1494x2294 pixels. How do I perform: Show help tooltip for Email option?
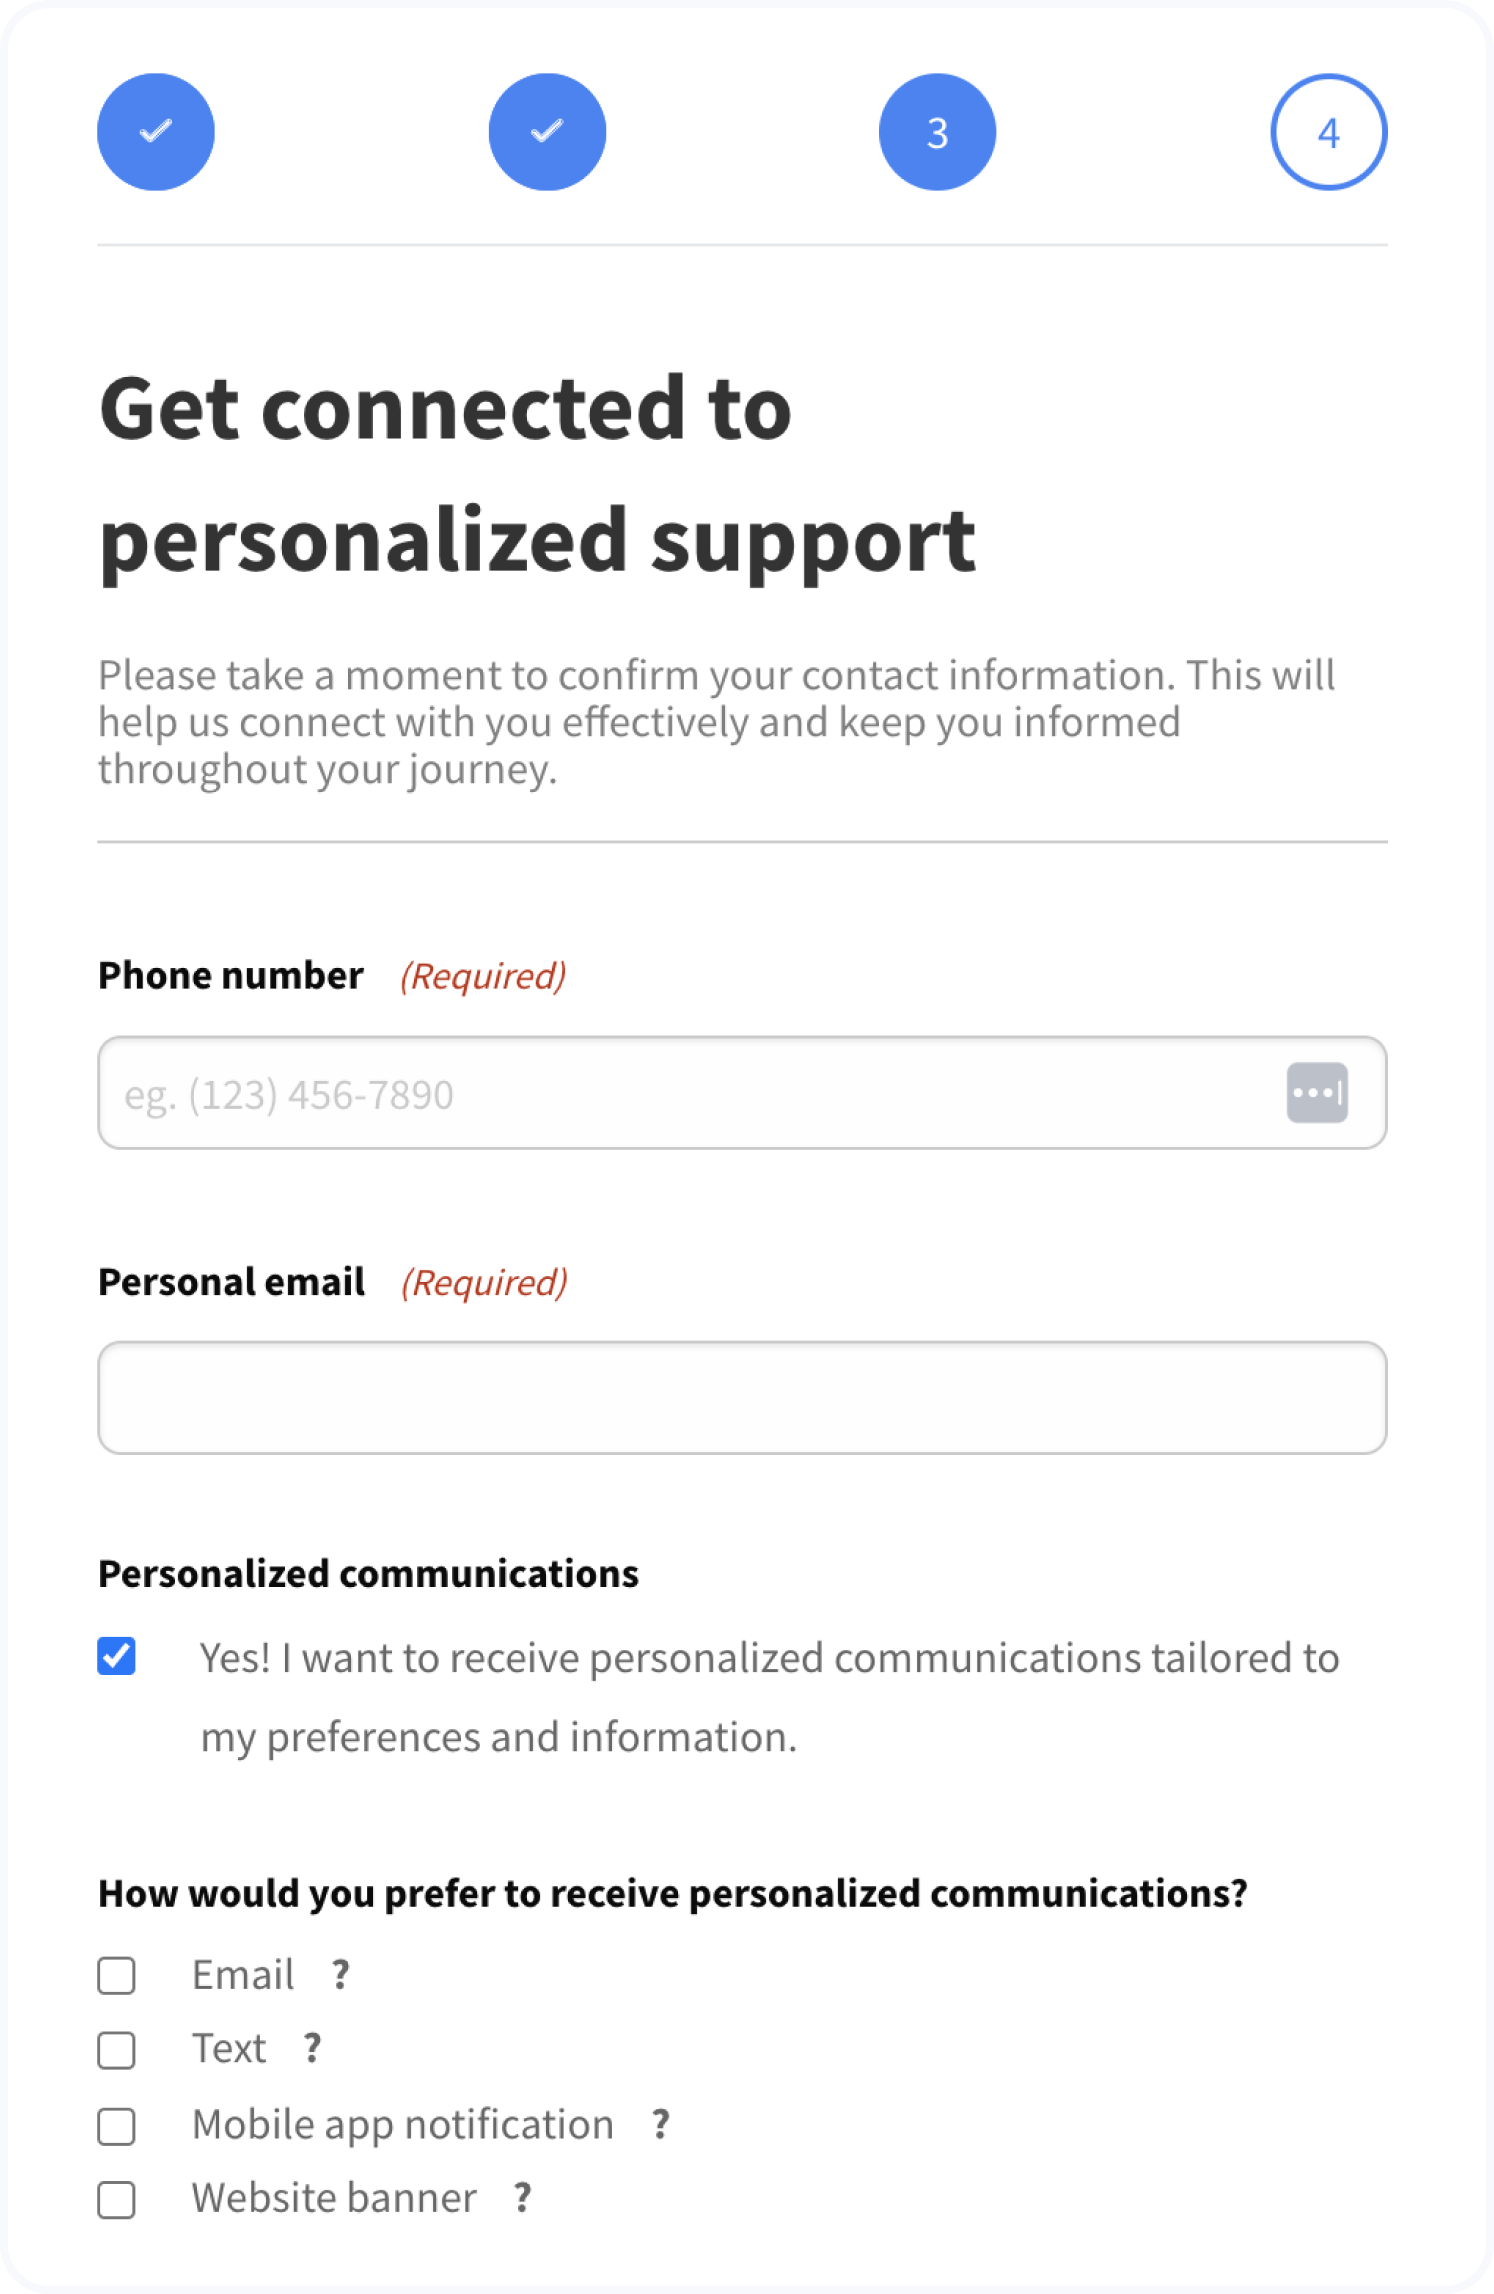(x=341, y=1974)
